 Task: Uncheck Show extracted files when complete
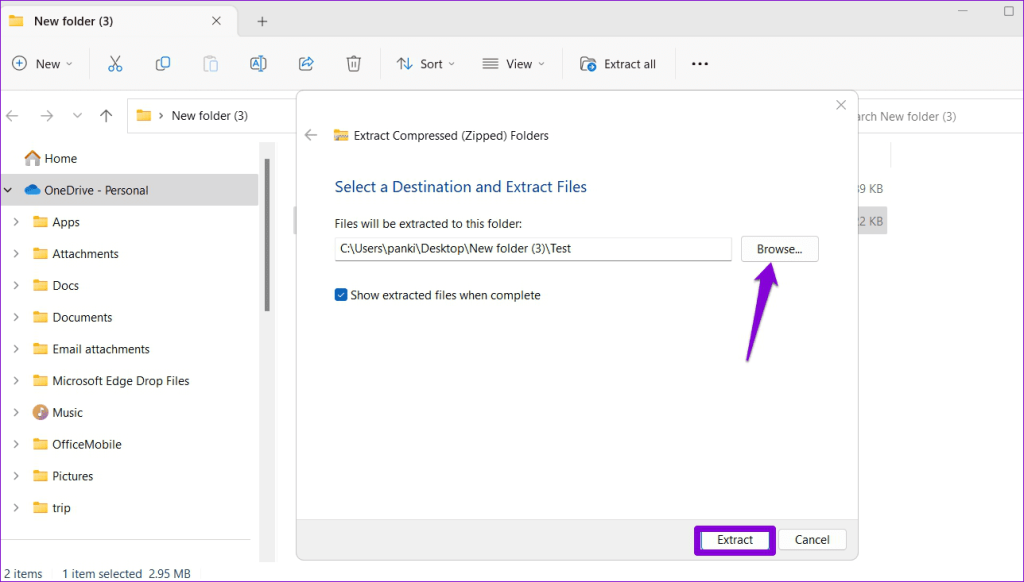coord(341,295)
